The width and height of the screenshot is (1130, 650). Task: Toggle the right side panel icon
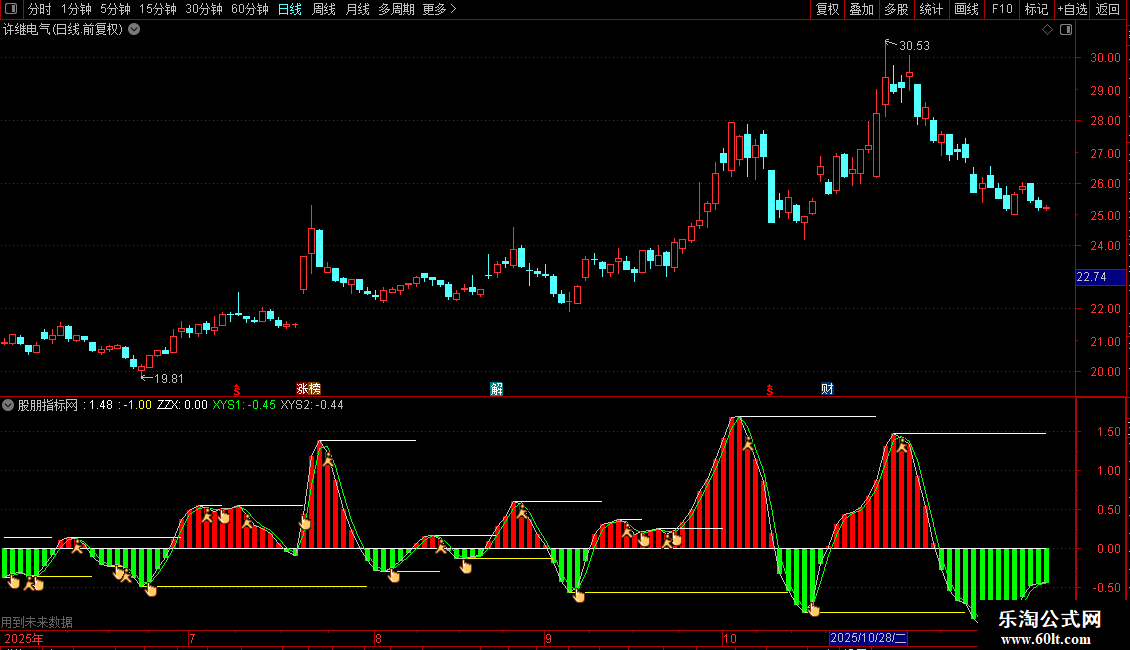coord(1066,30)
